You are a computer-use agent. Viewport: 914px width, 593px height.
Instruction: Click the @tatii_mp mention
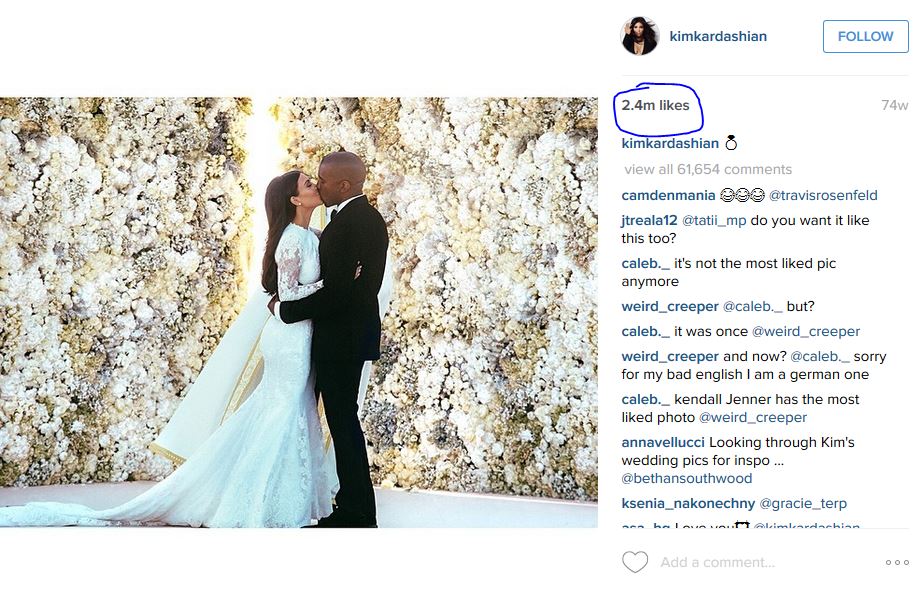[714, 220]
